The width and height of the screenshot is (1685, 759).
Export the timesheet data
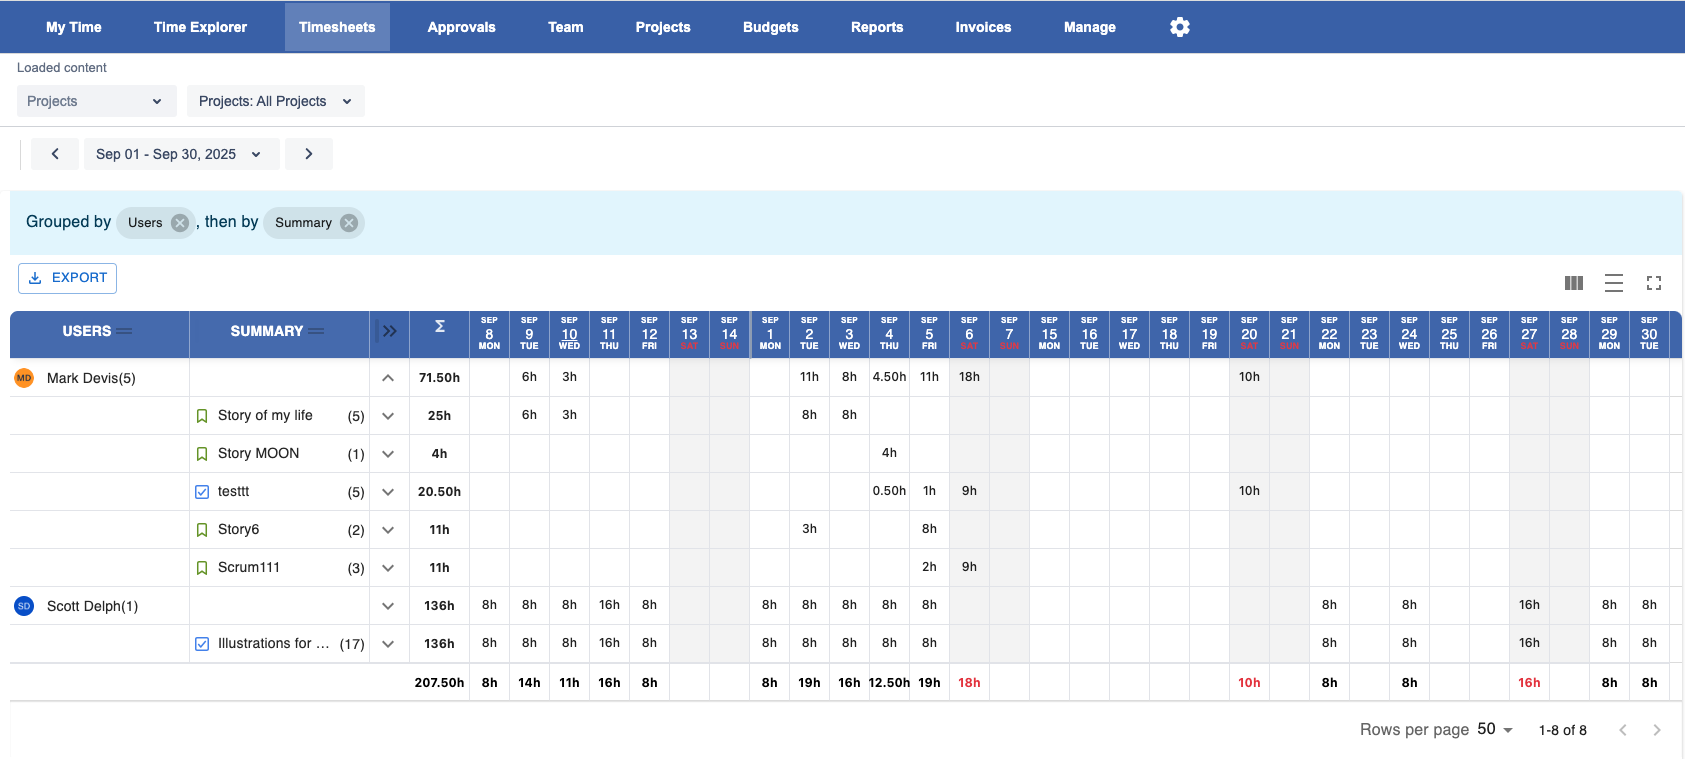click(x=67, y=278)
